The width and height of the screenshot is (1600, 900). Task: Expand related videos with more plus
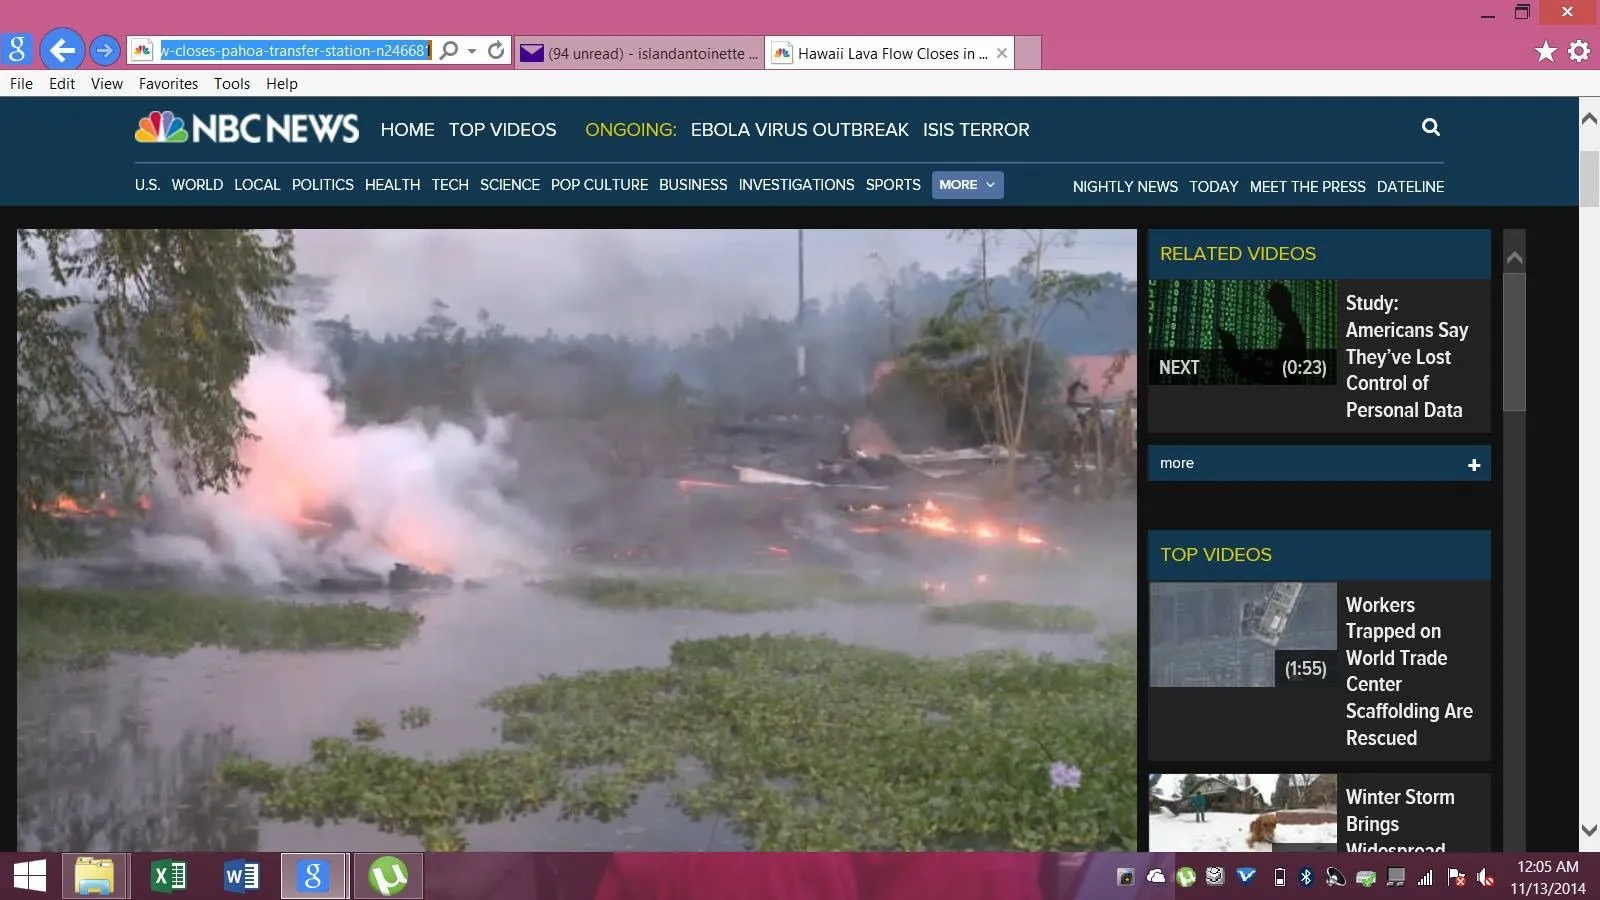pyautogui.click(x=1473, y=464)
